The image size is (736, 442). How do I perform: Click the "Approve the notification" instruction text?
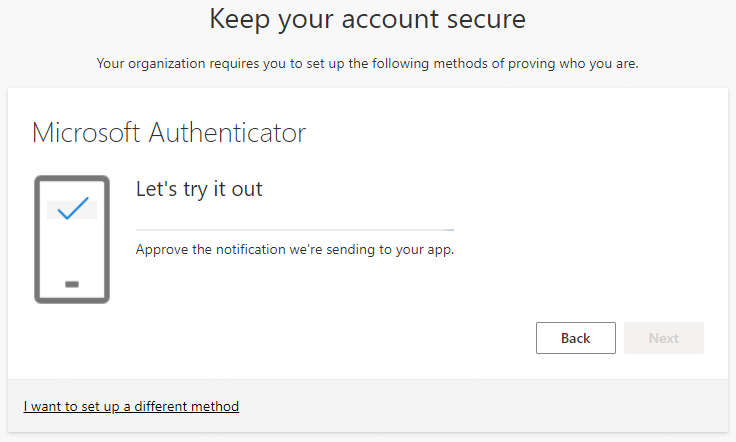click(295, 249)
